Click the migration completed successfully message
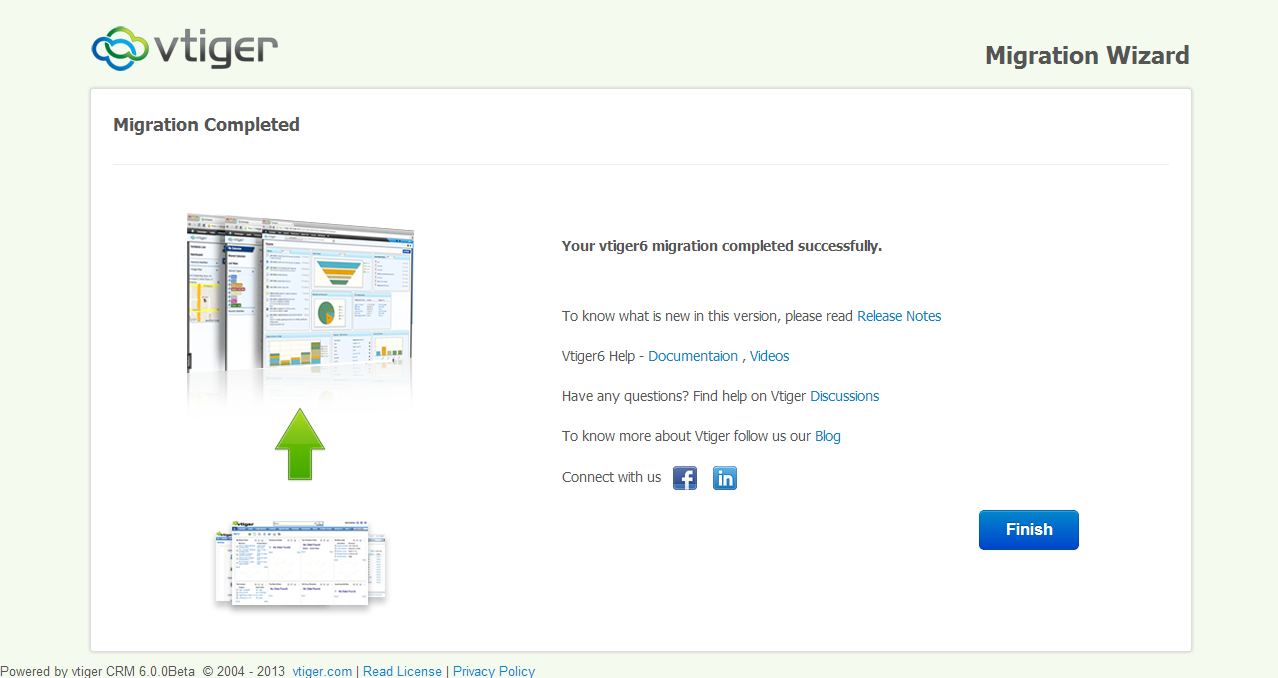1278x678 pixels. pyautogui.click(x=721, y=246)
